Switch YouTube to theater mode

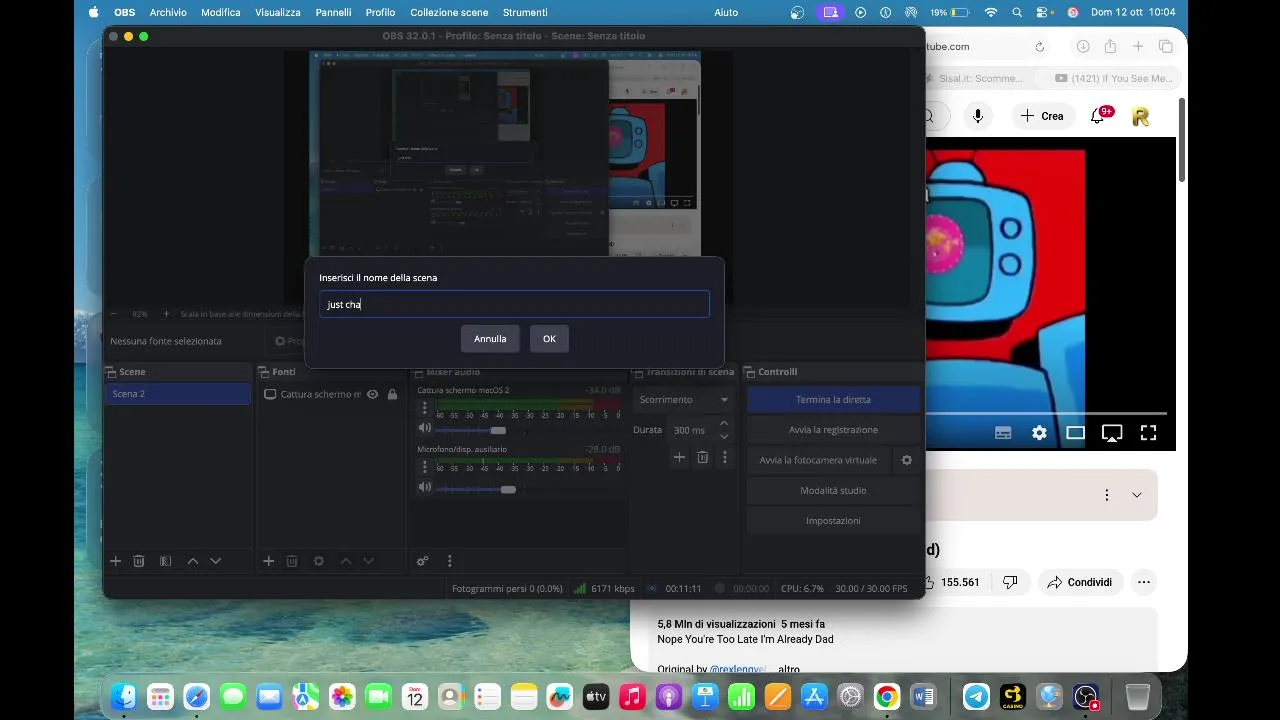[x=1075, y=433]
